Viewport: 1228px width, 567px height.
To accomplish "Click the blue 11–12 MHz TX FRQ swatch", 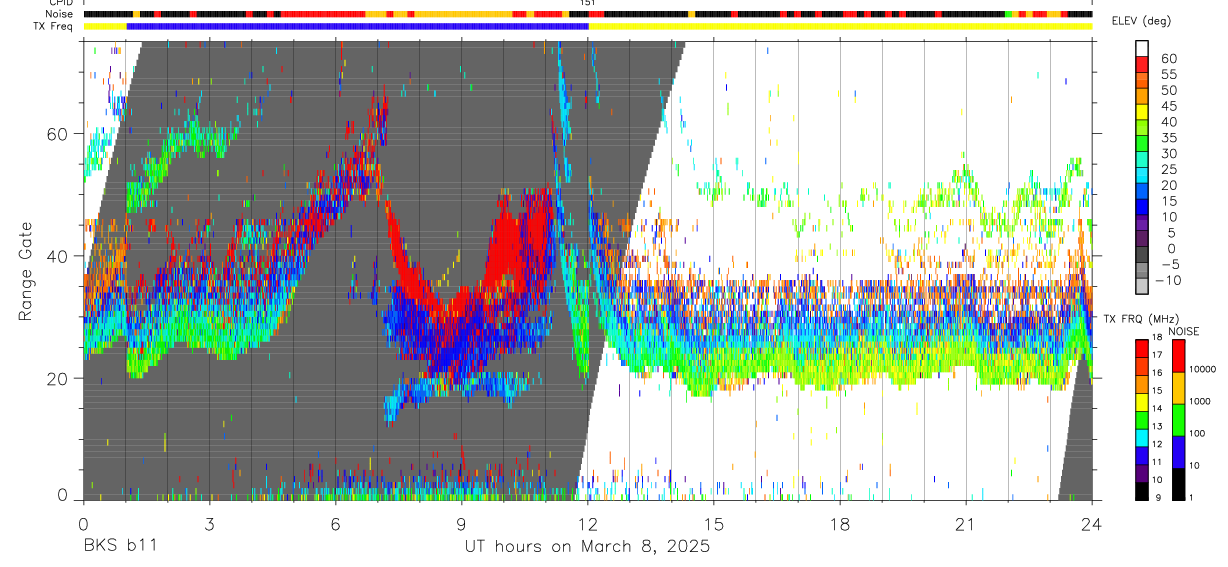I will click(1142, 455).
